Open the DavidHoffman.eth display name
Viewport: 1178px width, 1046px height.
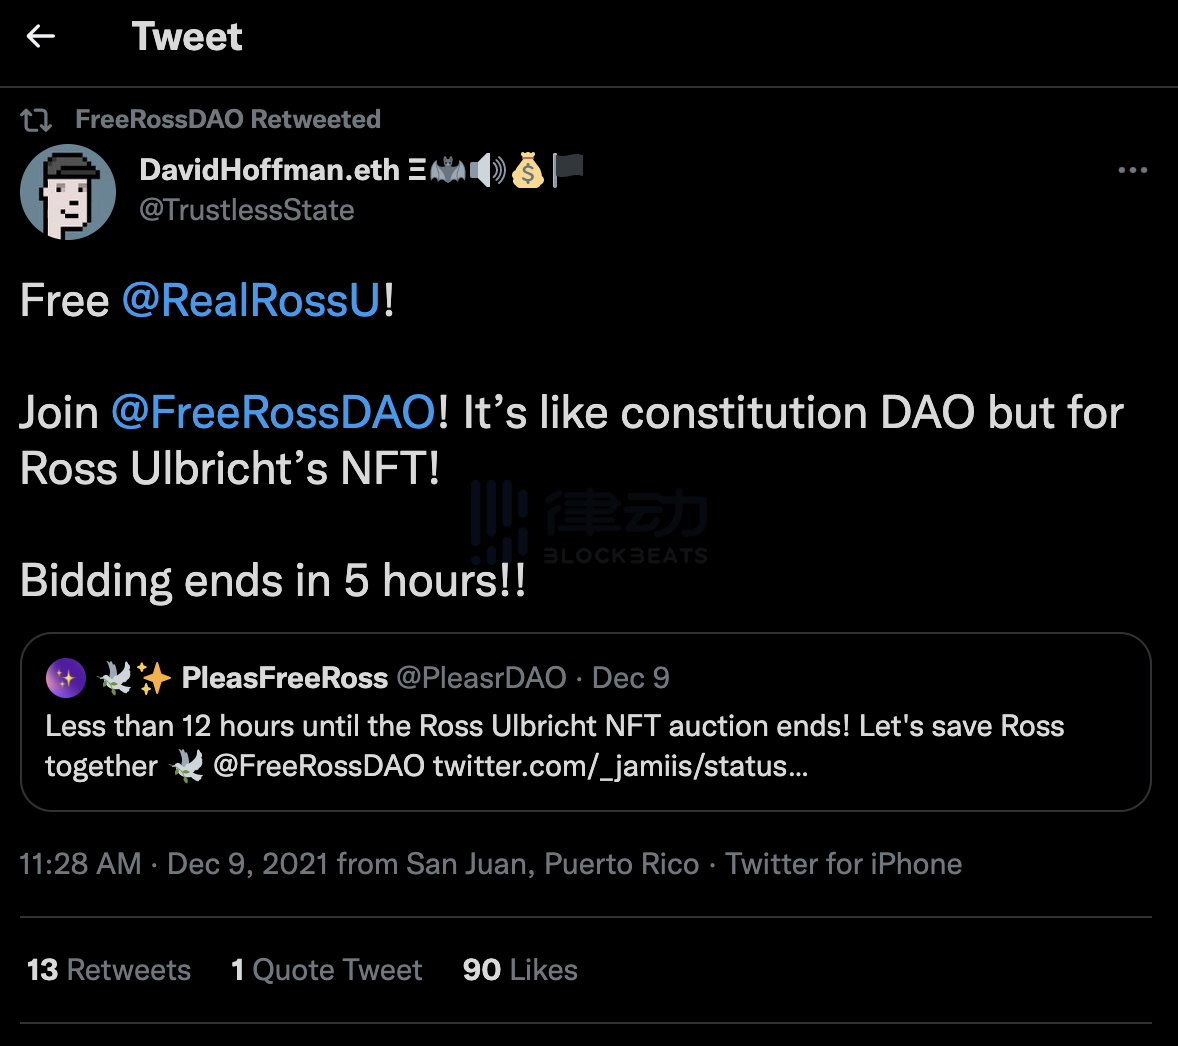pos(269,170)
